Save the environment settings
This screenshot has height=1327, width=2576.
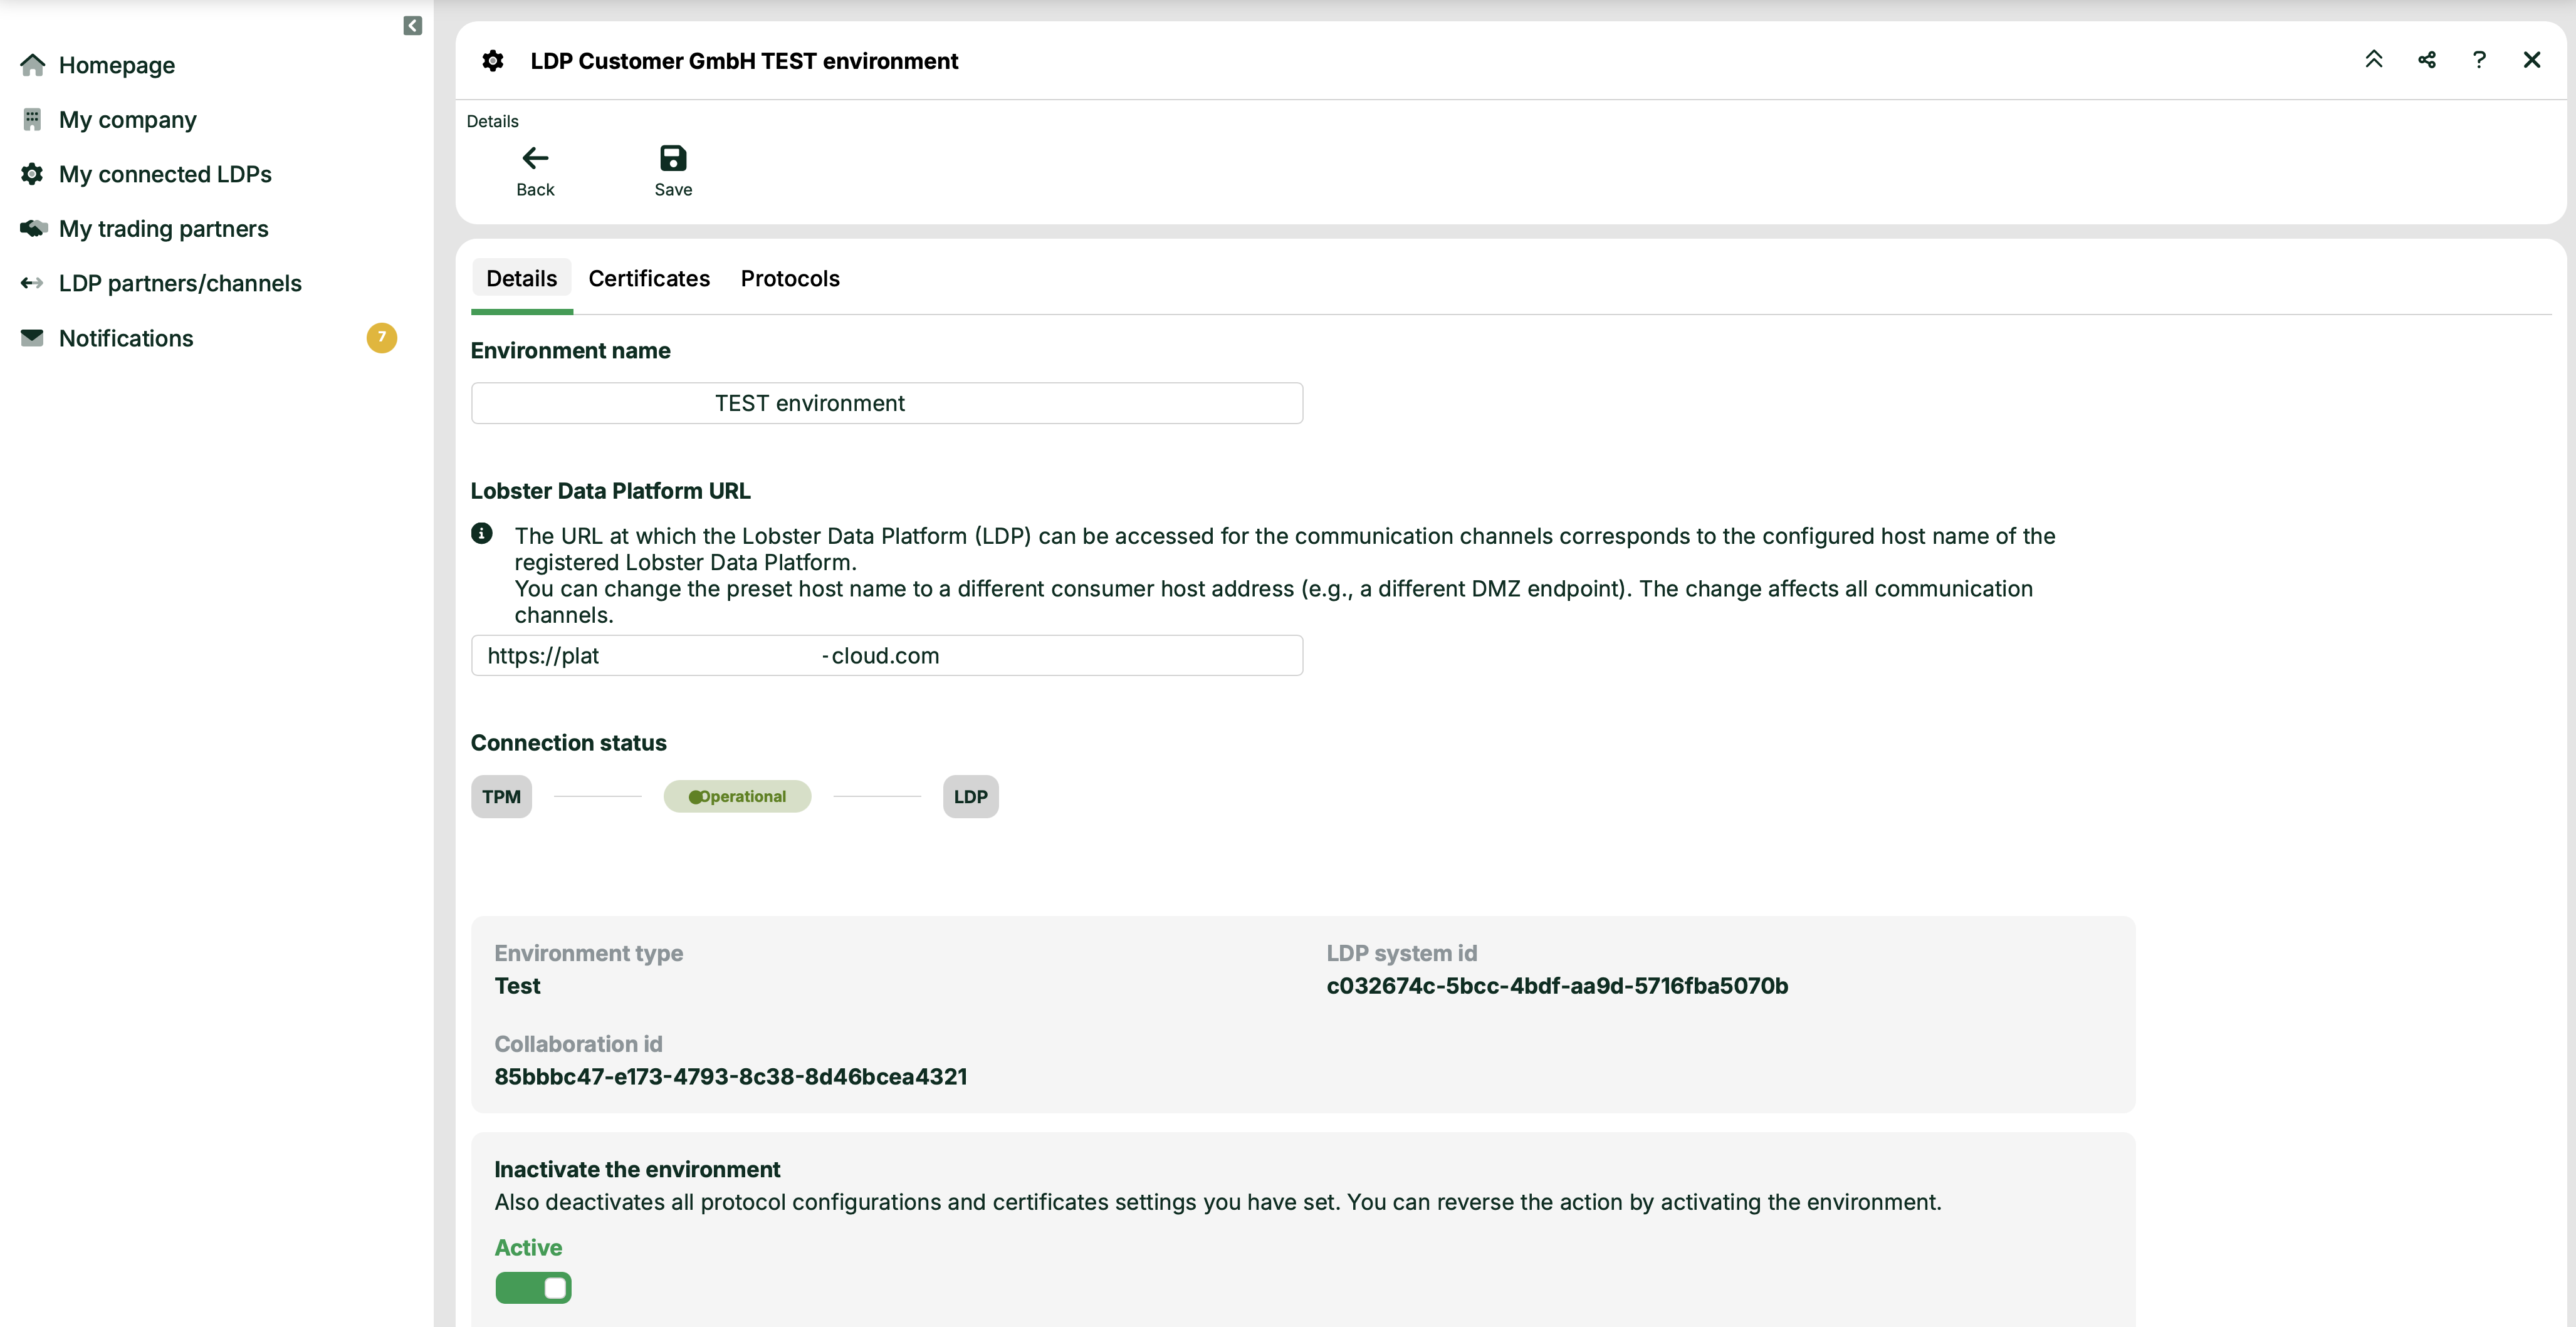[x=673, y=171]
